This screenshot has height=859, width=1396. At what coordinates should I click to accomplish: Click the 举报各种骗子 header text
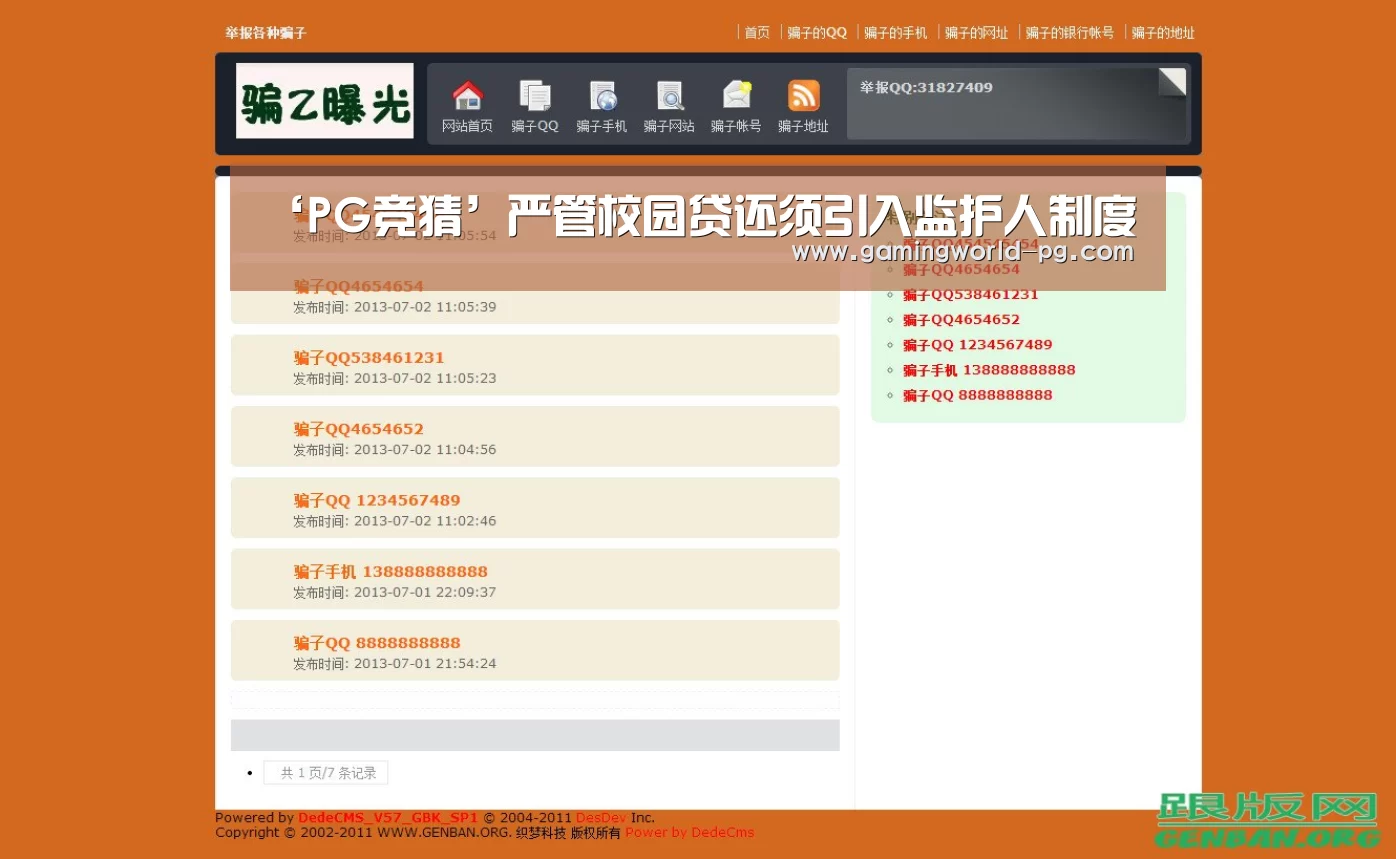[x=266, y=33]
